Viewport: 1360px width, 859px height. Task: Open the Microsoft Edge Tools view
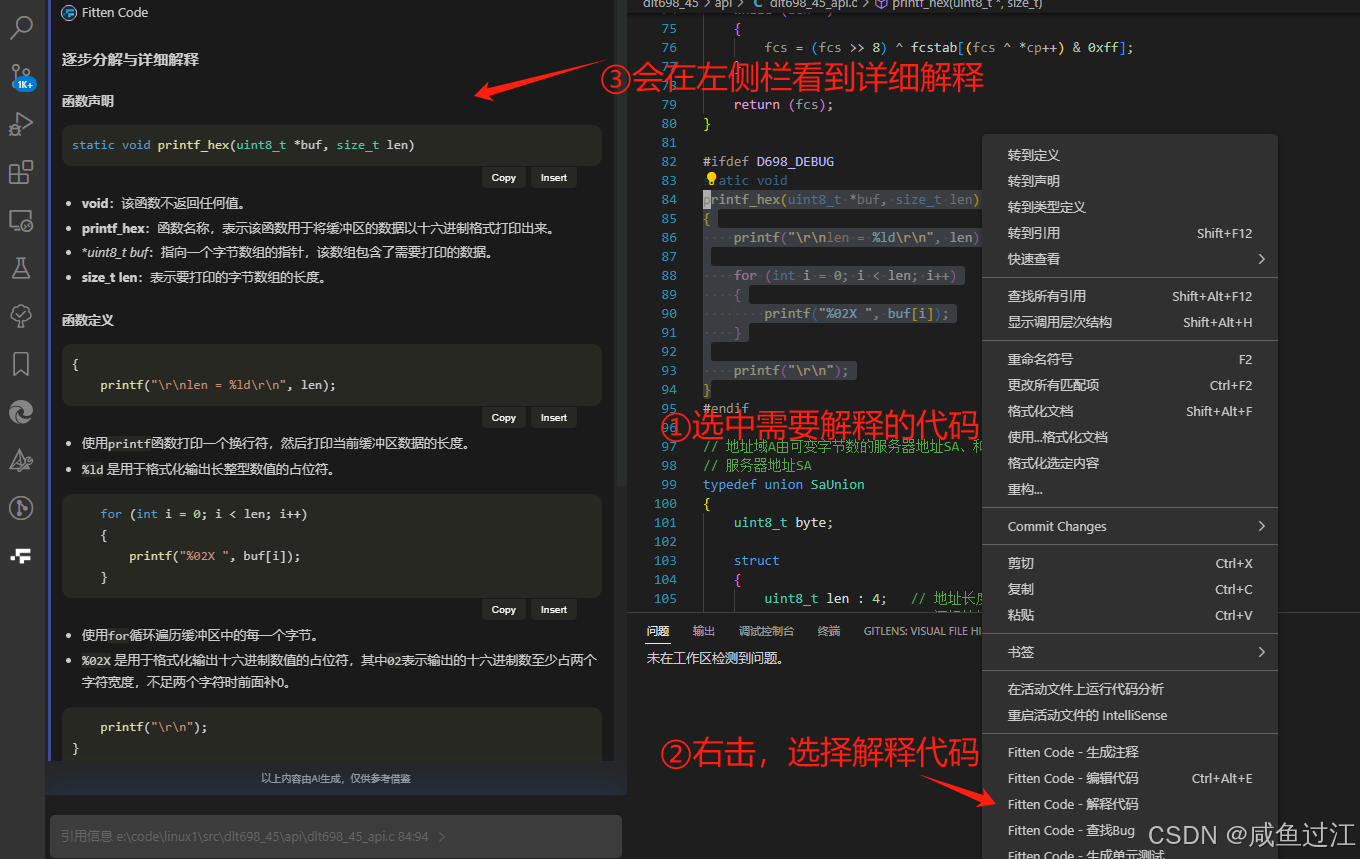pyautogui.click(x=21, y=411)
